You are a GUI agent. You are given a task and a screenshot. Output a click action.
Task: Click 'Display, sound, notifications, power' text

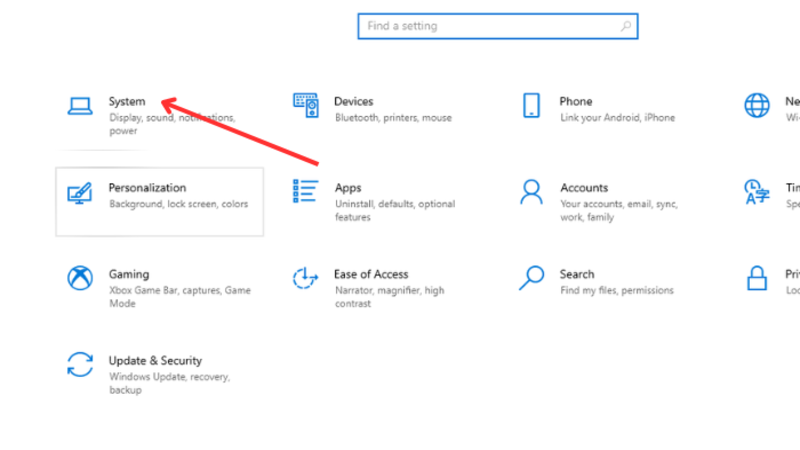pos(172,124)
